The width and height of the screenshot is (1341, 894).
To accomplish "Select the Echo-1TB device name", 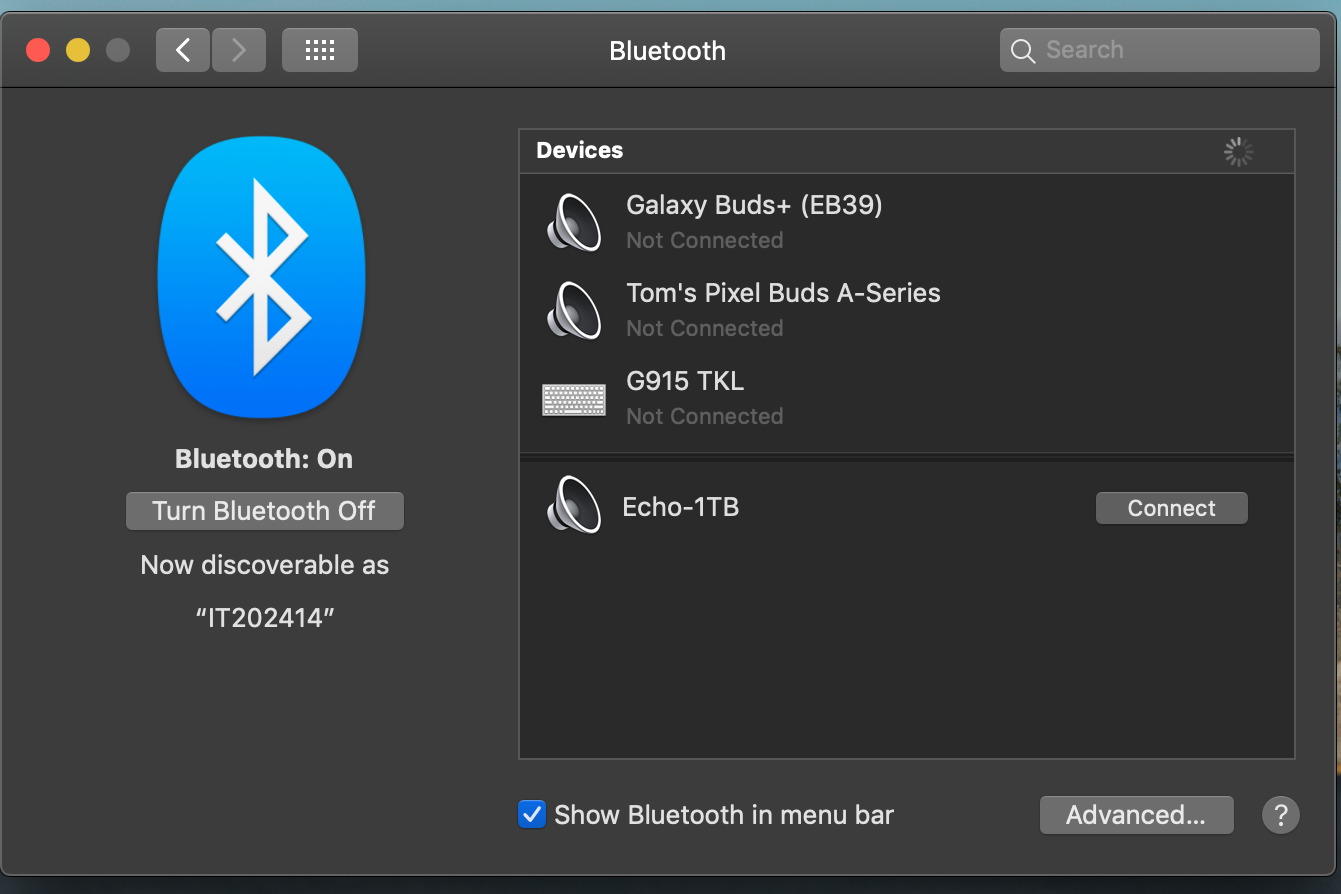I will pyautogui.click(x=681, y=507).
